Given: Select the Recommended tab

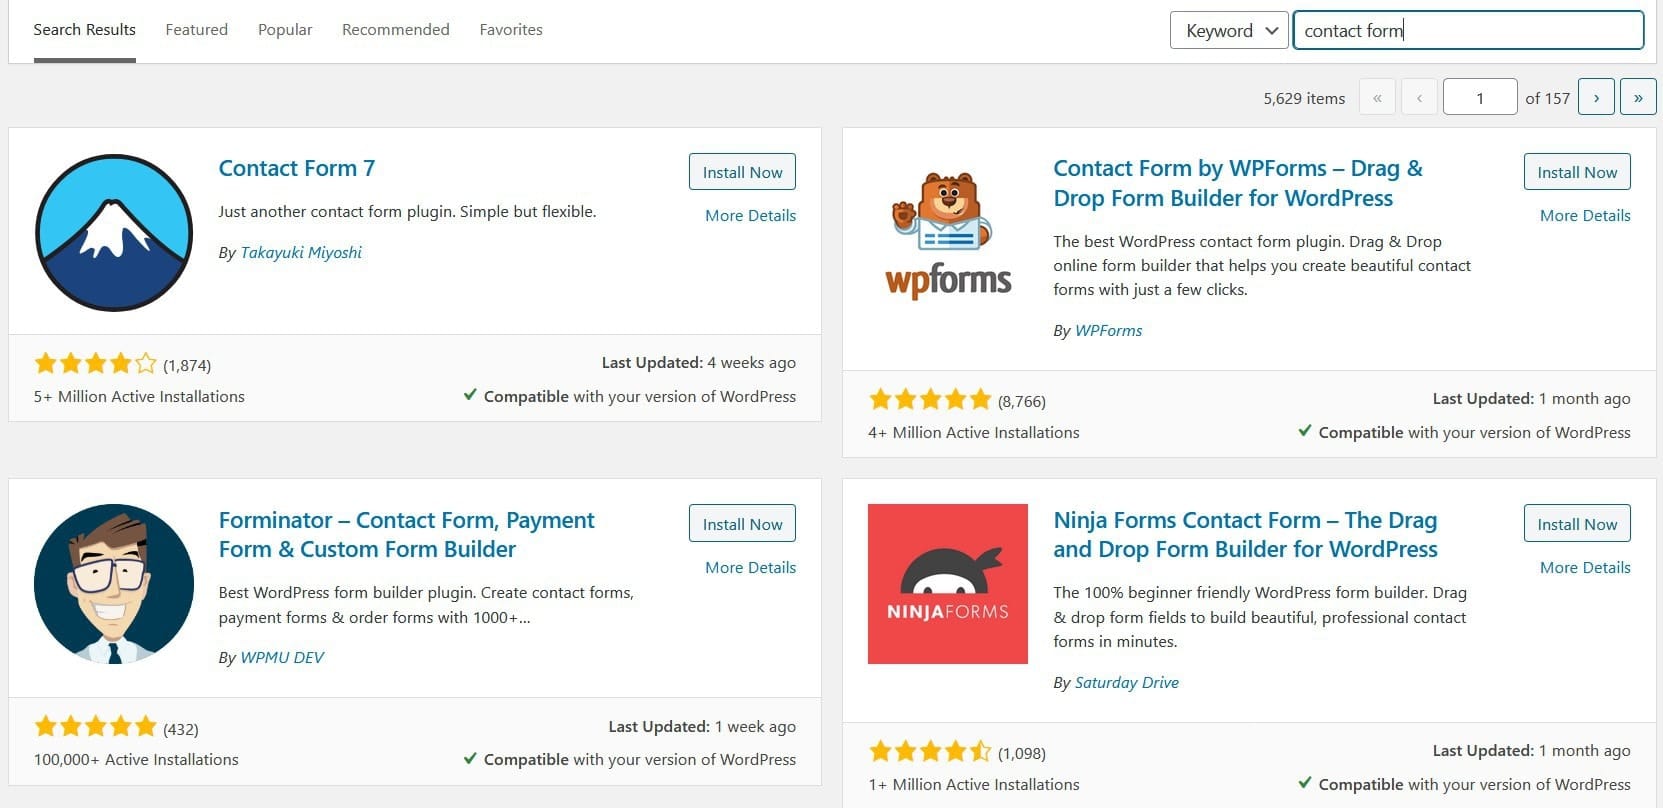Looking at the screenshot, I should tap(395, 30).
